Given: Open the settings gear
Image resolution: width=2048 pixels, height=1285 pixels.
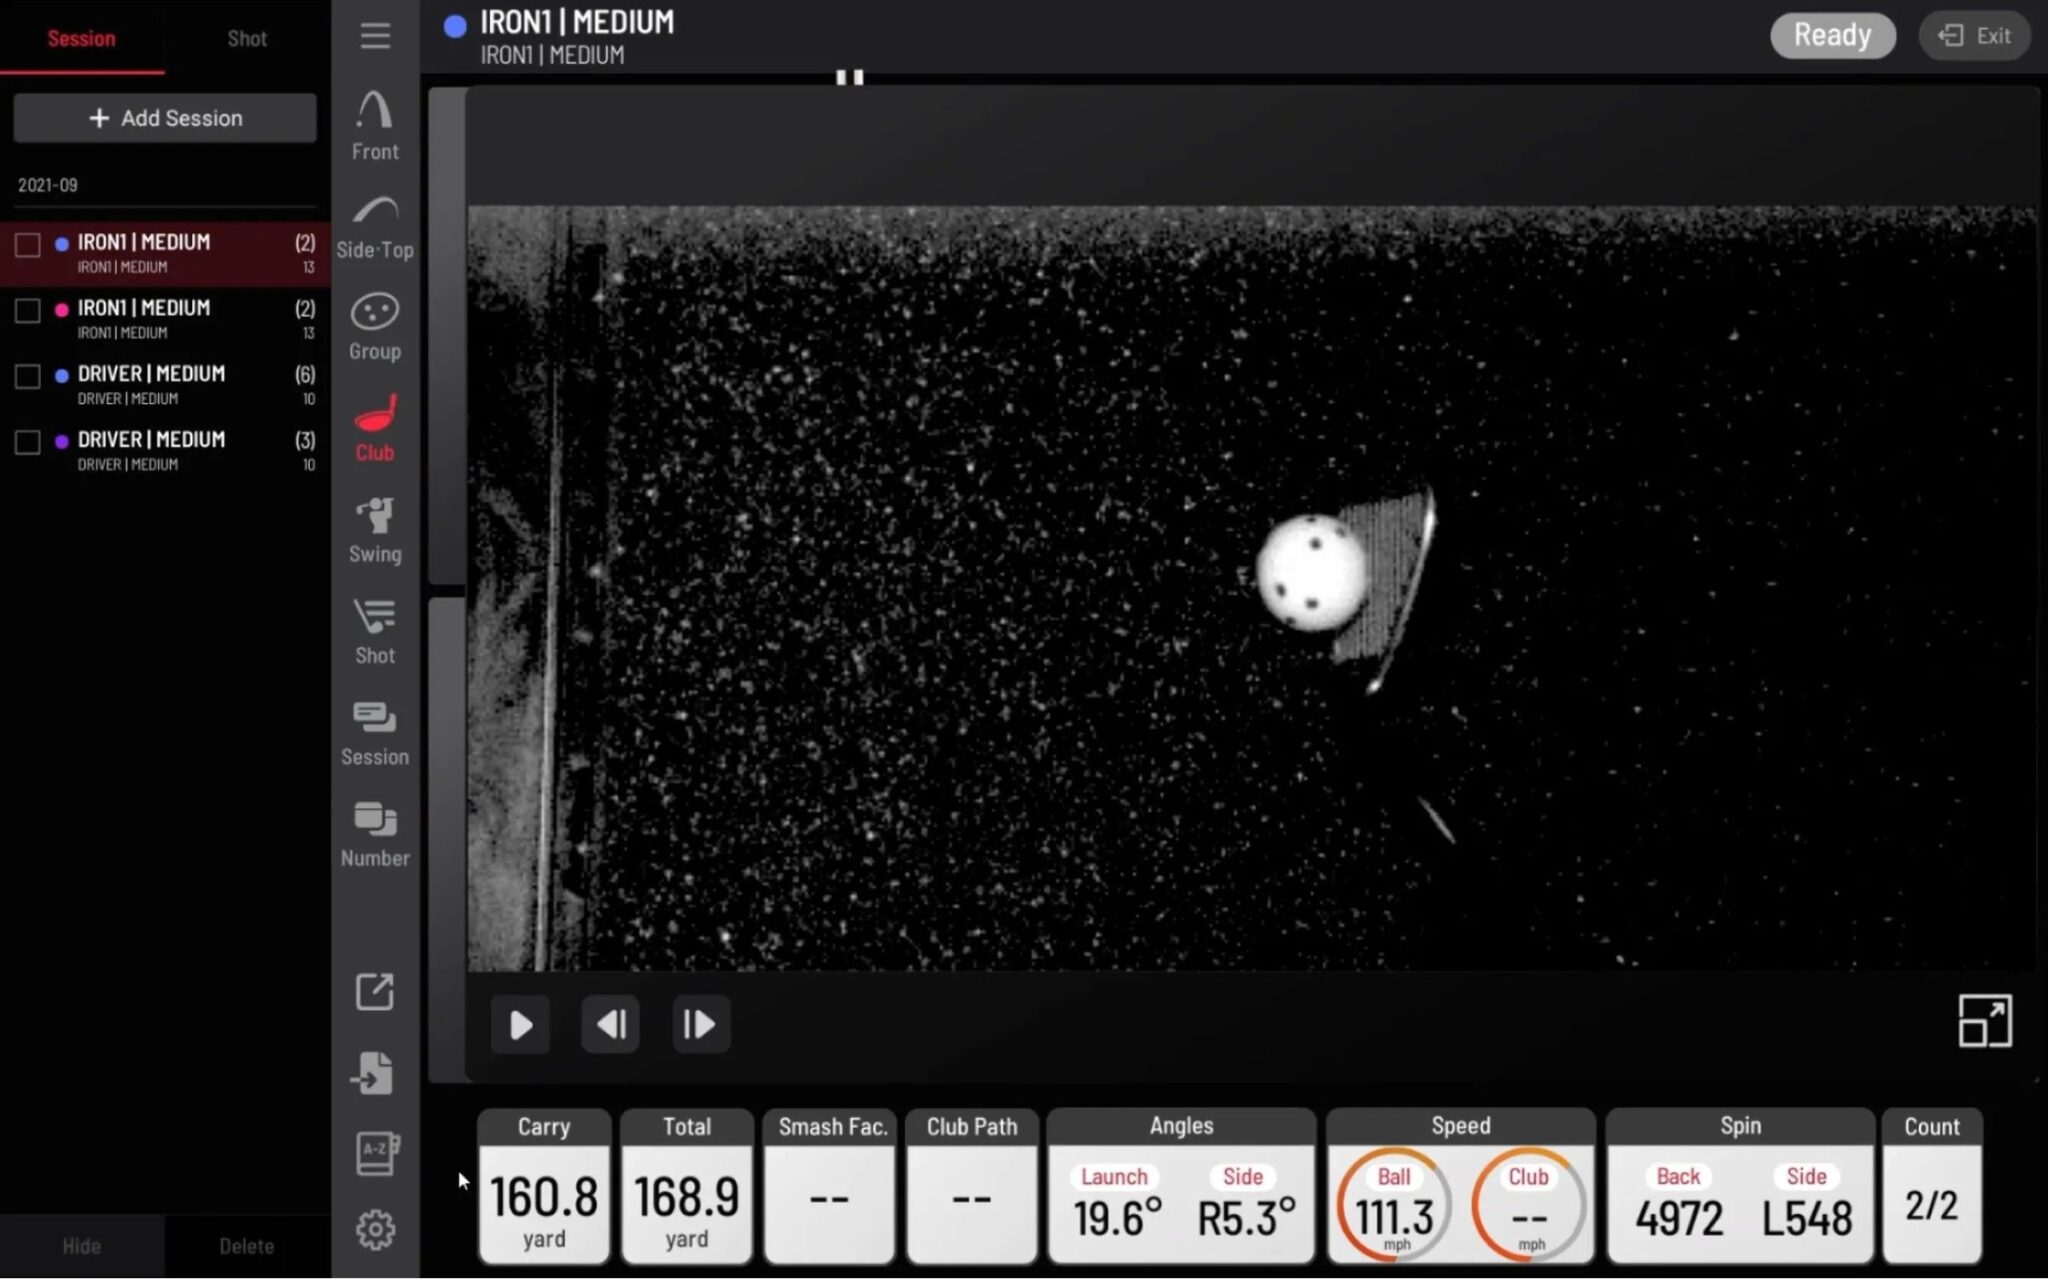Looking at the screenshot, I should (x=374, y=1228).
